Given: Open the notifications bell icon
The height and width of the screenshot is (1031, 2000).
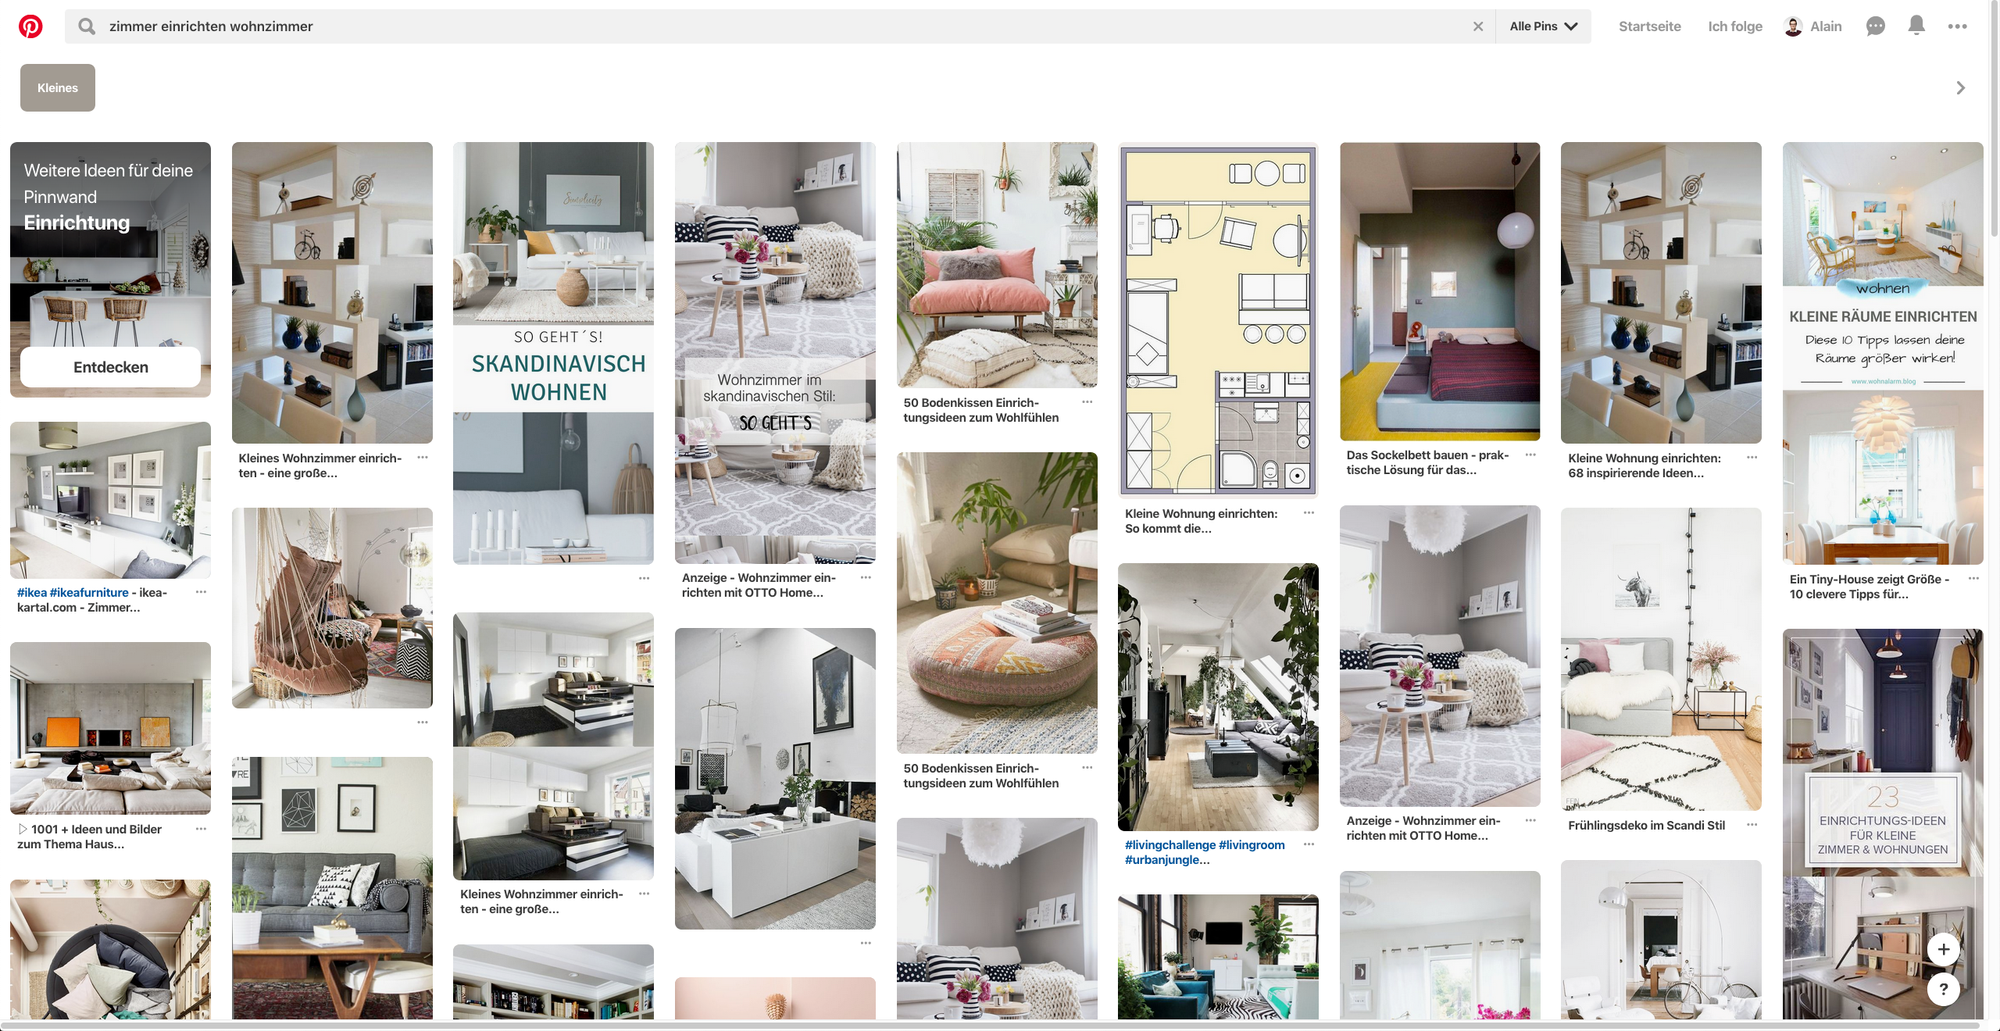Looking at the screenshot, I should point(1916,26).
